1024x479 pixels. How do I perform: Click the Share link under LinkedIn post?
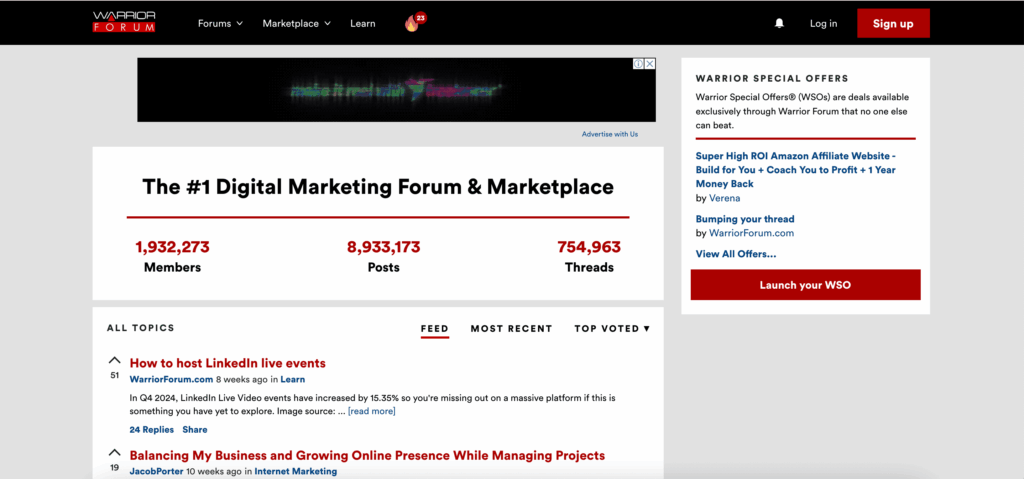click(195, 429)
